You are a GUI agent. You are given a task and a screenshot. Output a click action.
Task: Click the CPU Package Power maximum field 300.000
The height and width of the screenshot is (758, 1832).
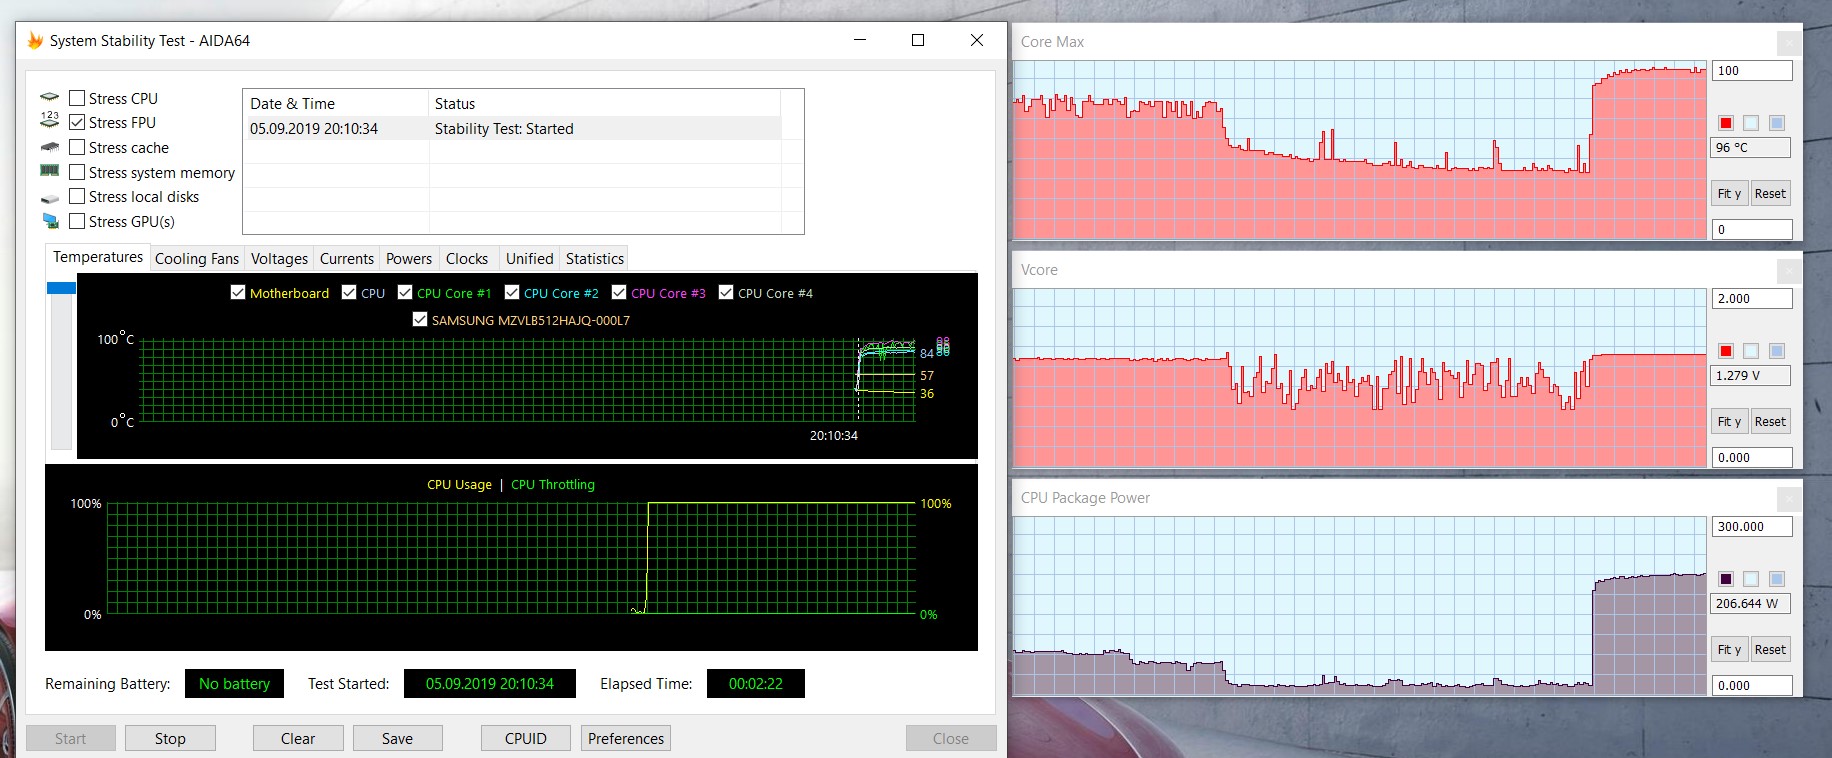[1752, 526]
